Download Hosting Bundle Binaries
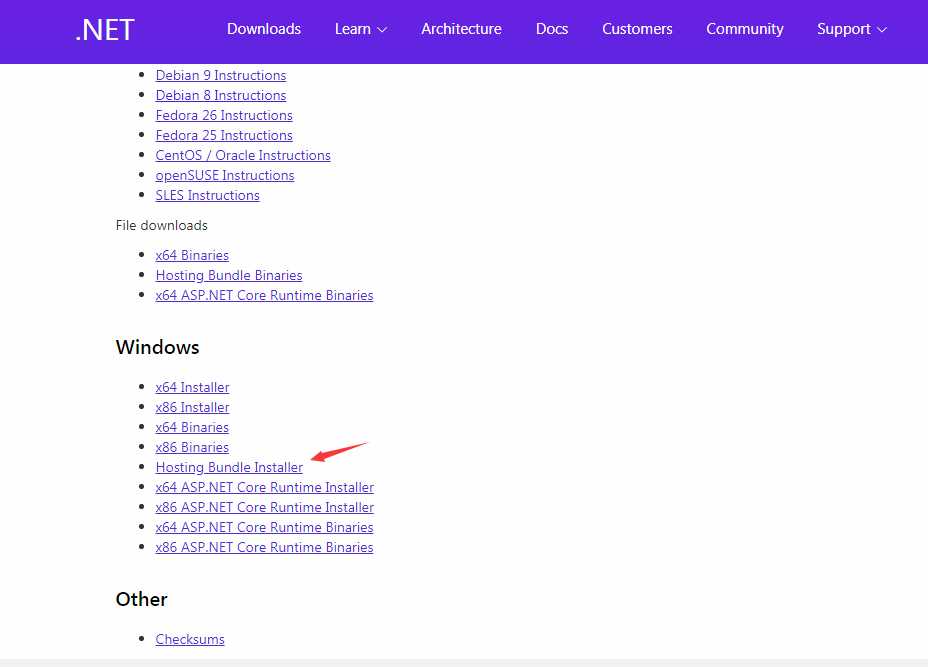Image resolution: width=928 pixels, height=667 pixels. coord(229,275)
